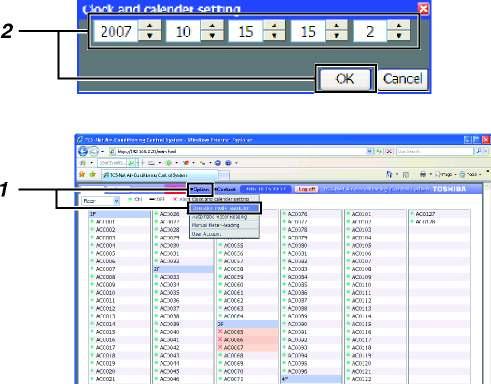Screen dimensions: 491x384
Task: Select unit AC0035
Action: tap(170, 293)
